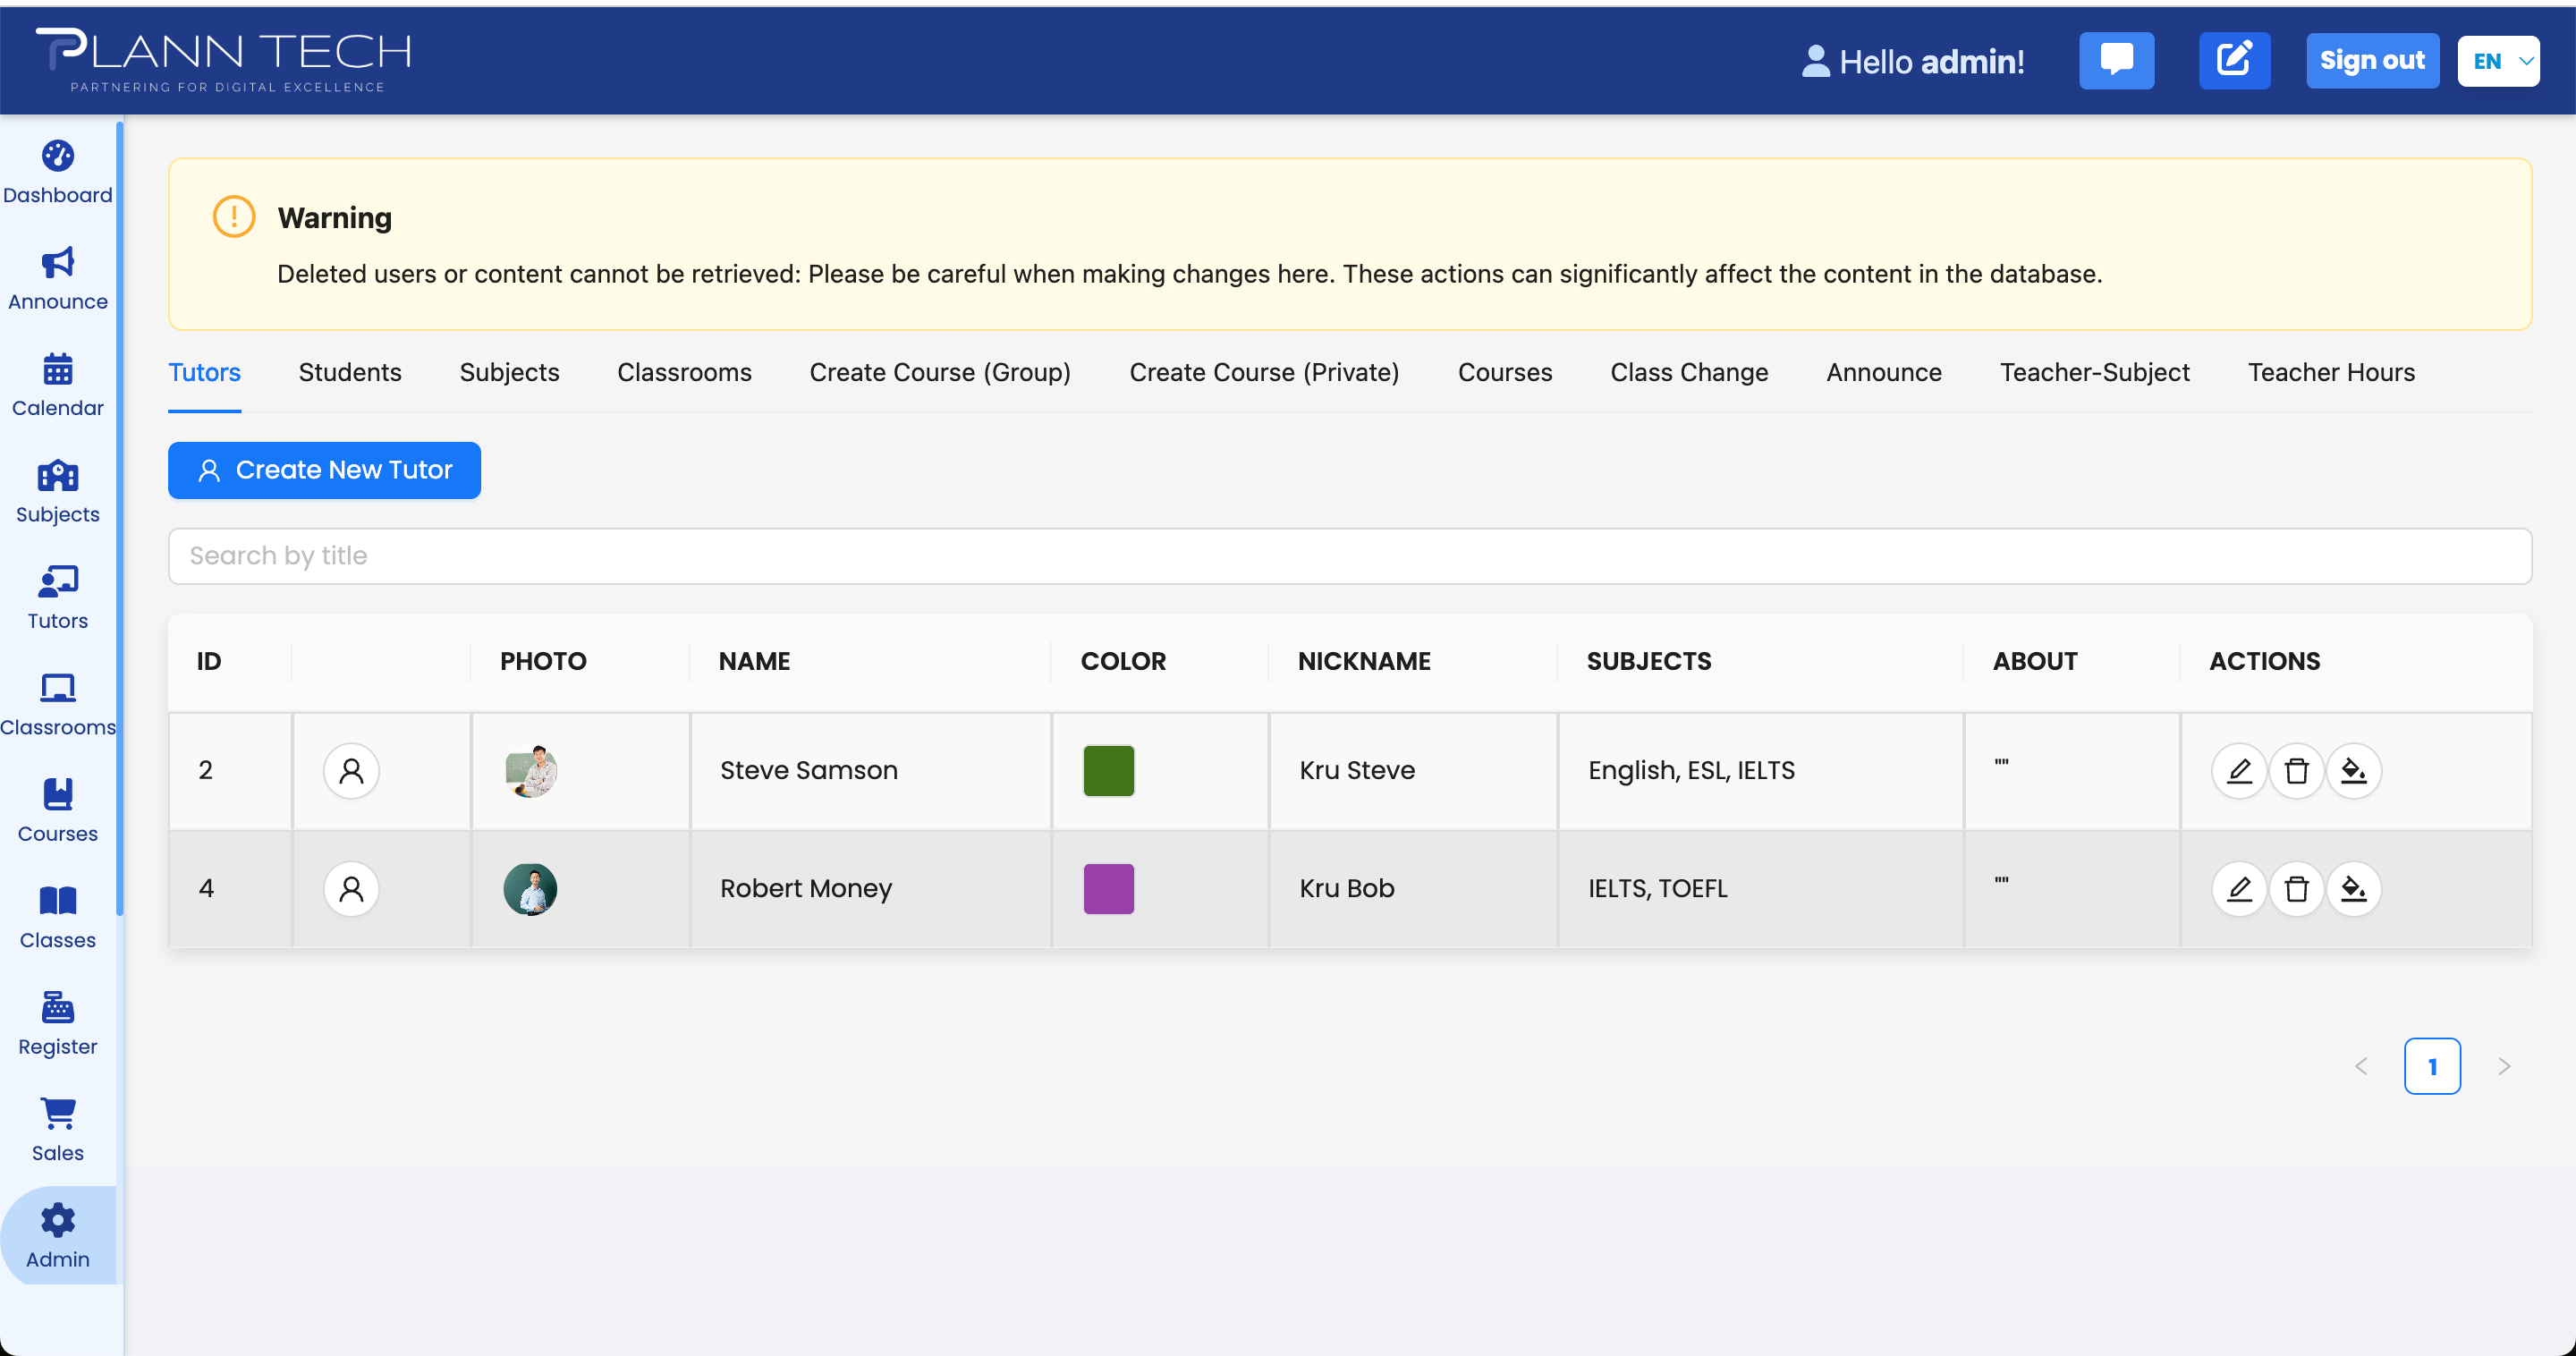Edit Steve Samson using pencil icon

pyautogui.click(x=2238, y=770)
